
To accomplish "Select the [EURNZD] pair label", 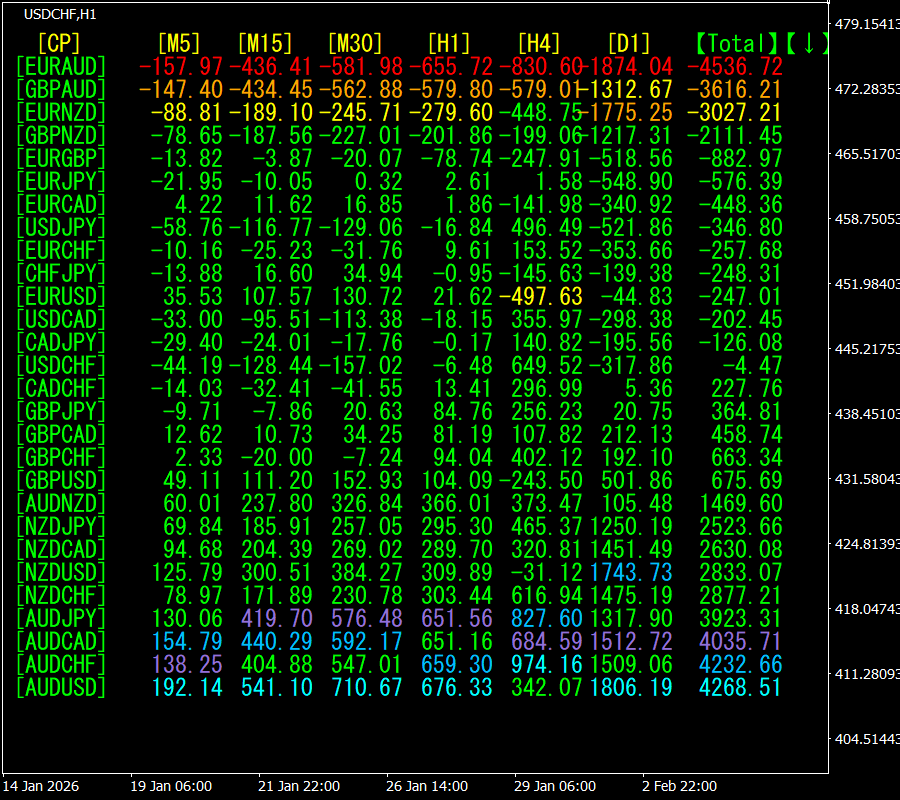I will coord(61,112).
